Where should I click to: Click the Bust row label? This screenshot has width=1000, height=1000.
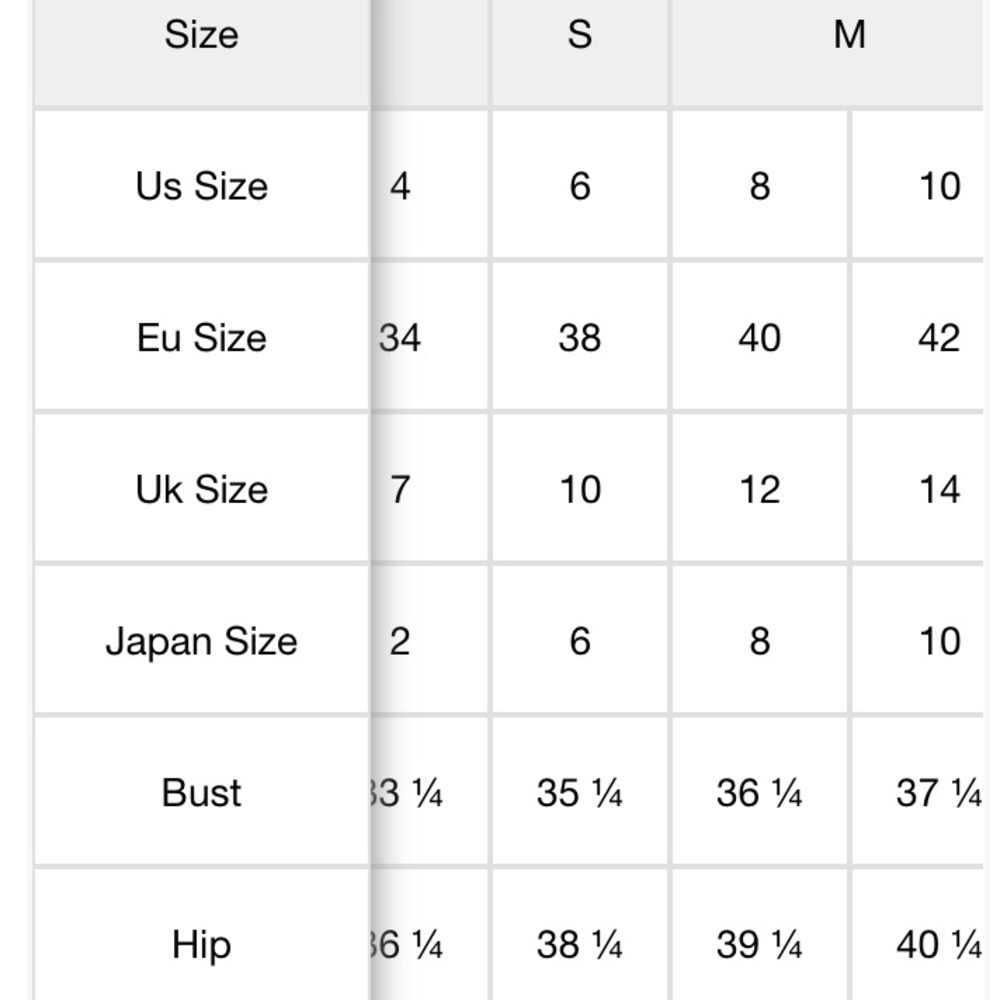(x=201, y=793)
